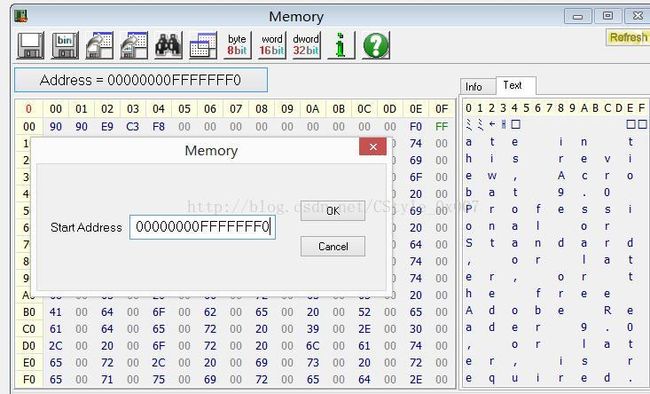Screen dimensions: 650x394
Task: Click capital R in the Text panel
Action: pyautogui.click(x=607, y=310)
